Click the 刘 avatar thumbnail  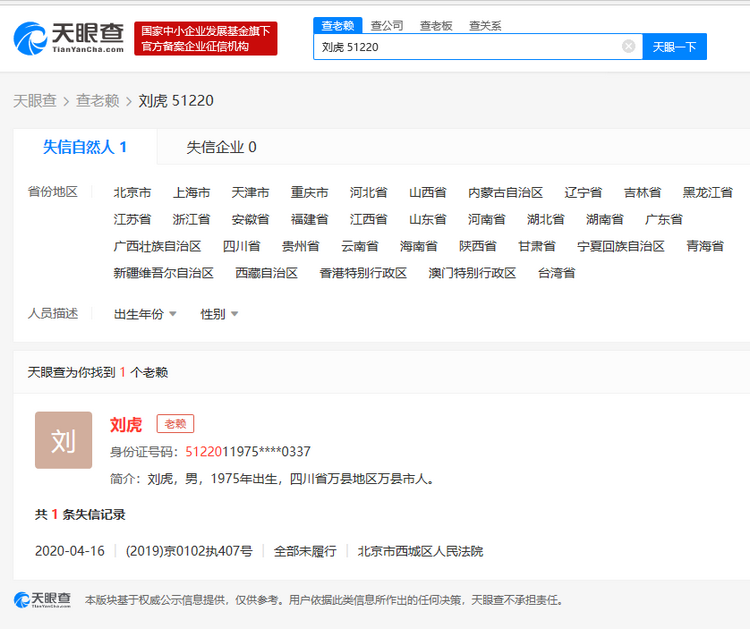pos(63,440)
